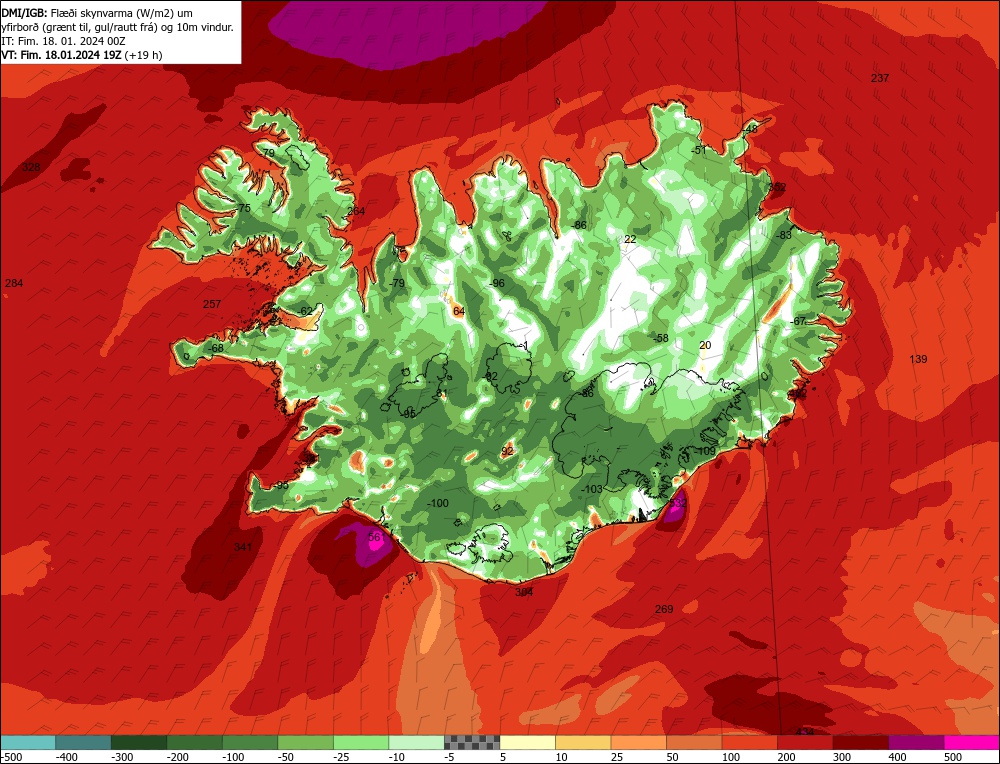Click the -100 value in south Iceland
Image resolution: width=1000 pixels, height=764 pixels.
[438, 503]
